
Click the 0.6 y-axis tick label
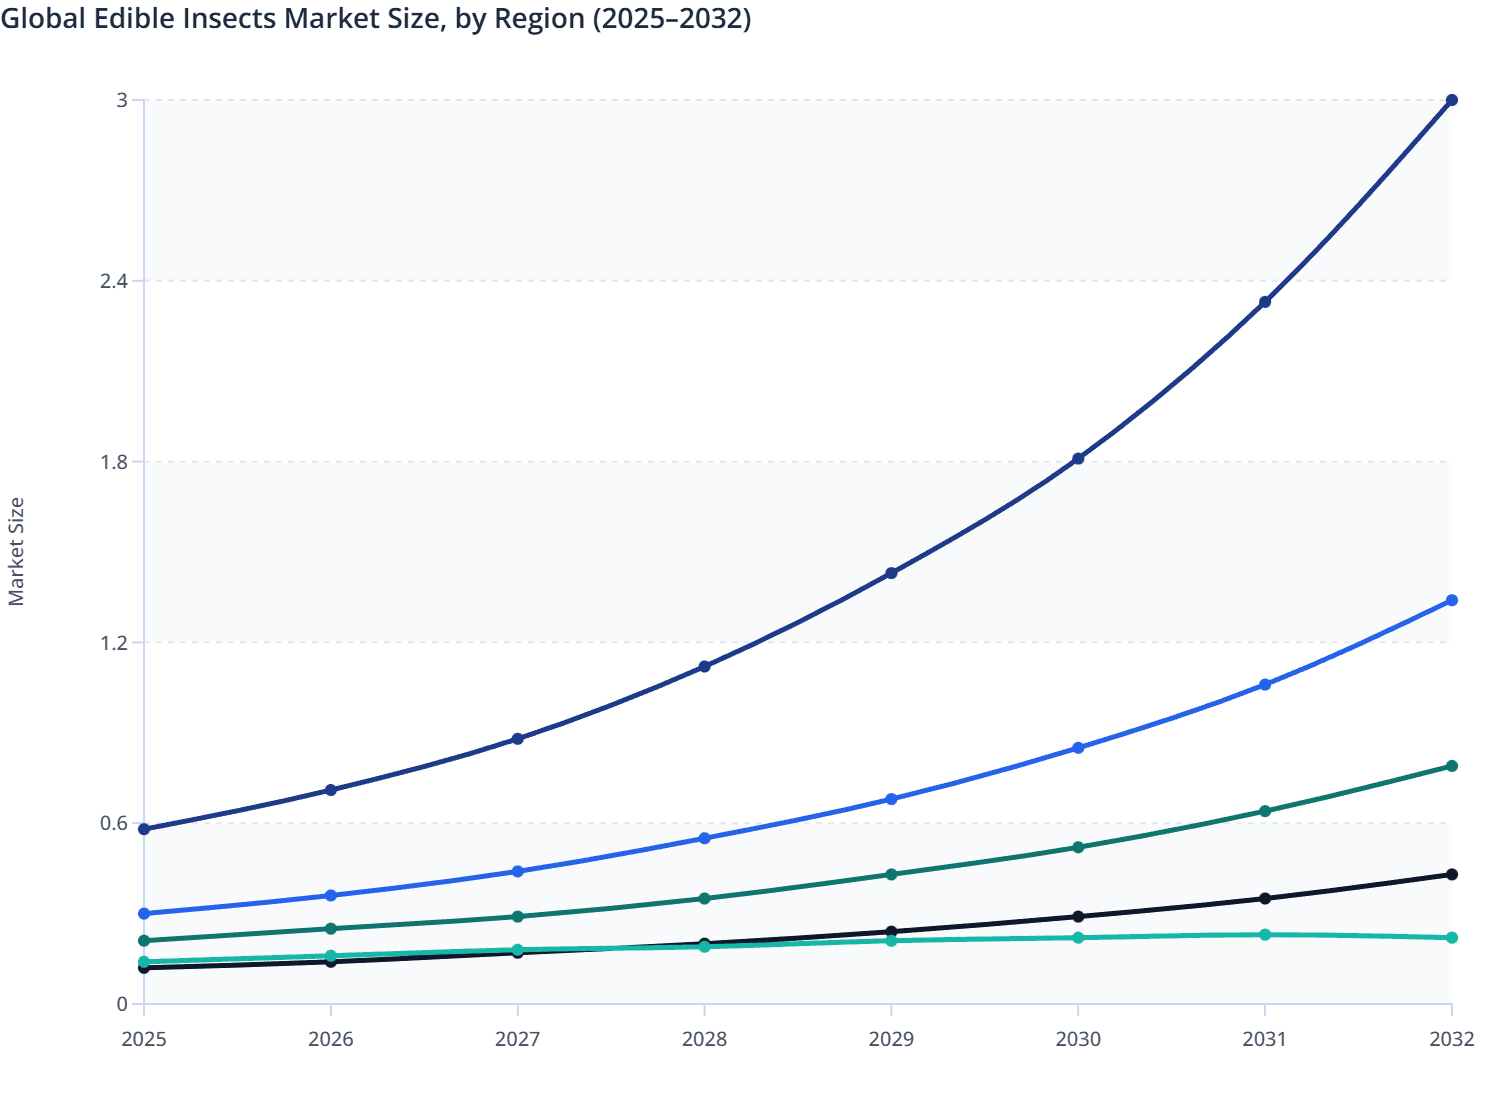pyautogui.click(x=114, y=823)
